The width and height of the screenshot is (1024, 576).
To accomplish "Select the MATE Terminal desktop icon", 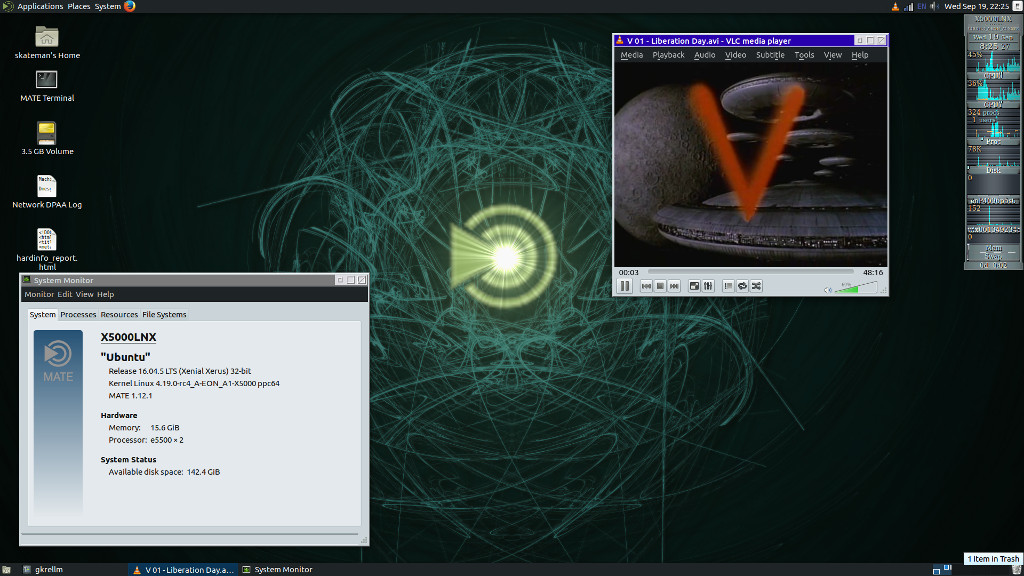I will coord(47,86).
